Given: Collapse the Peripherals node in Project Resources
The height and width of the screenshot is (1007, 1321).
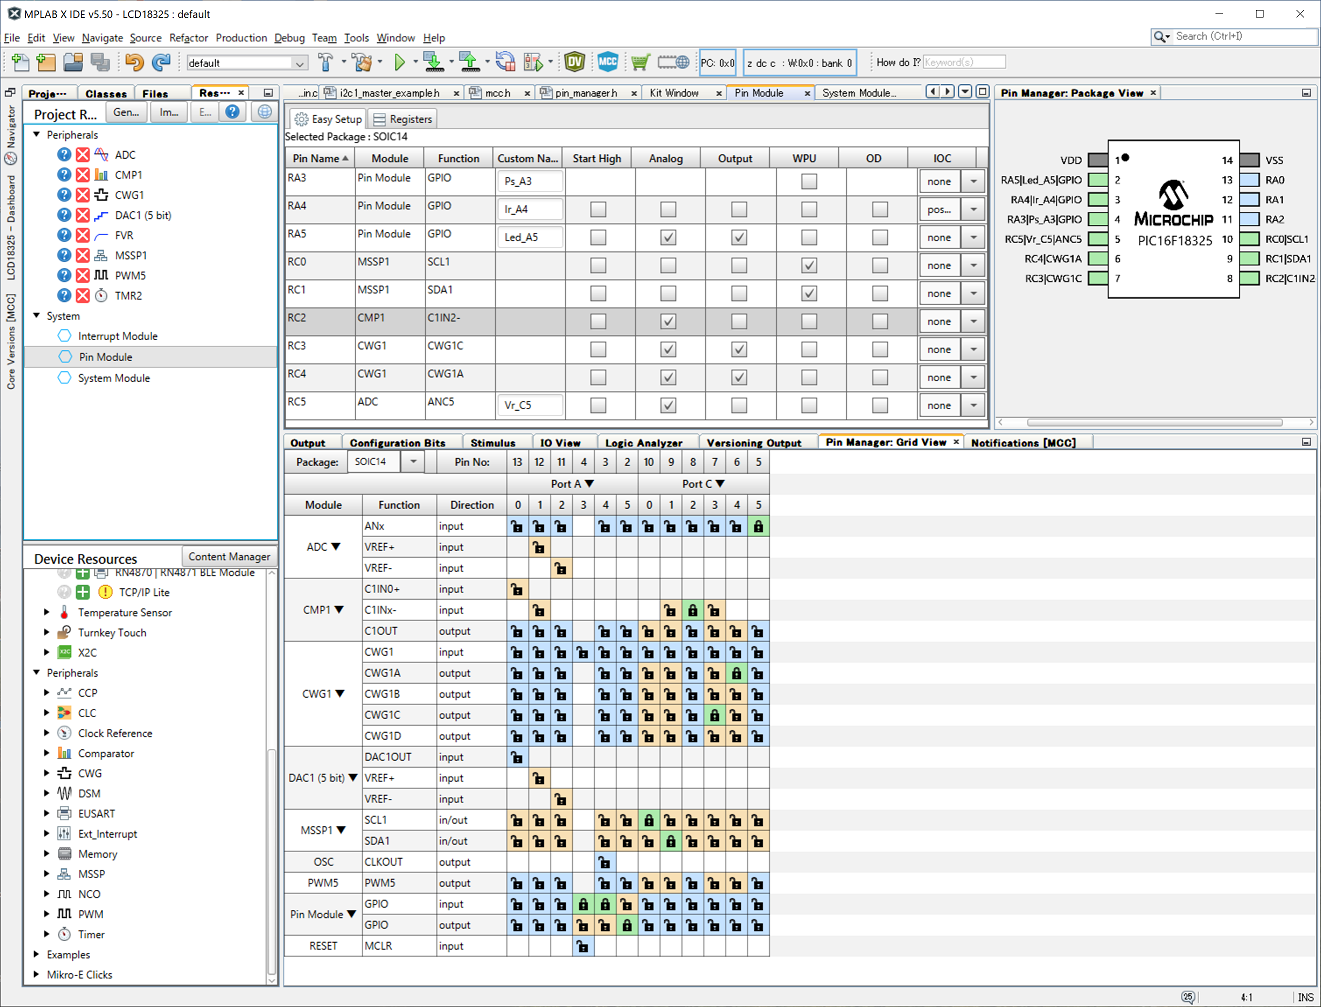Looking at the screenshot, I should (37, 135).
